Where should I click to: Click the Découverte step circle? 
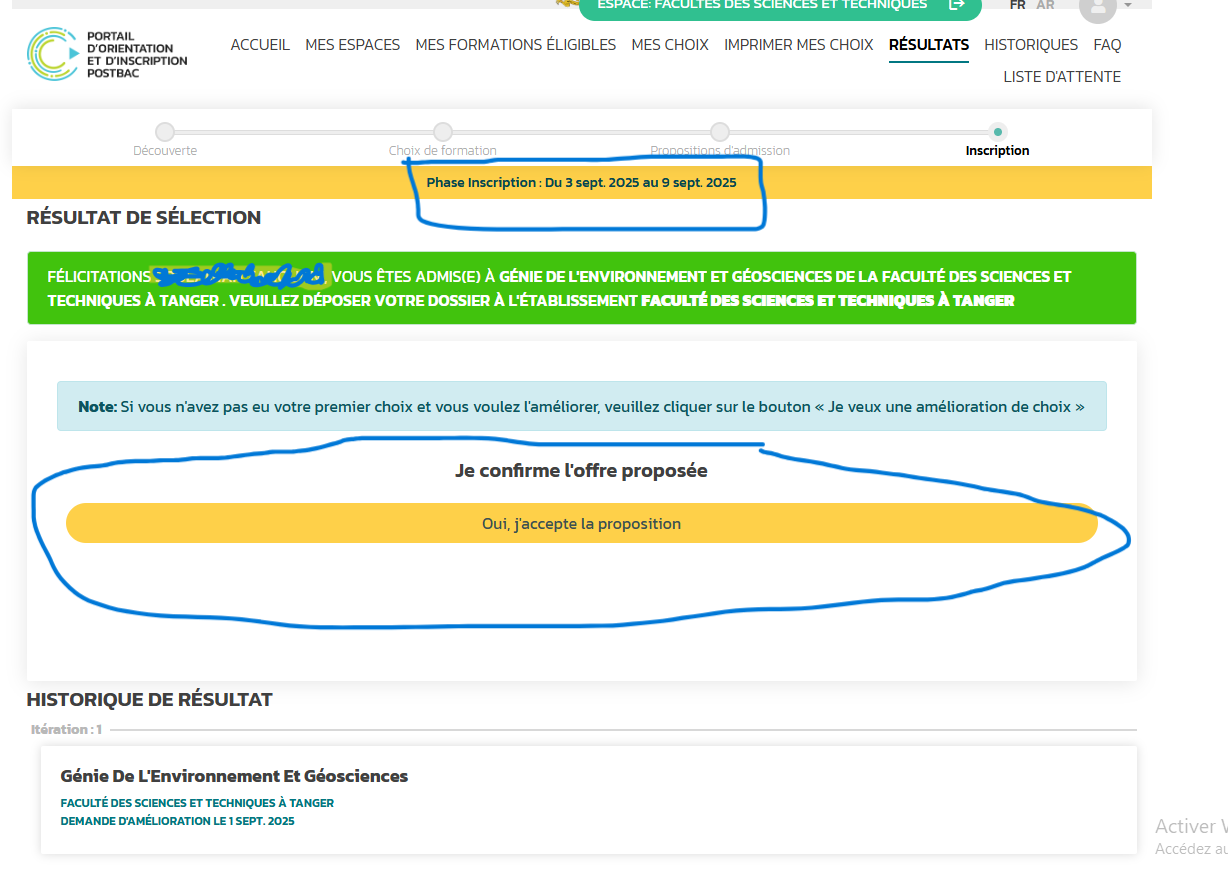[165, 132]
